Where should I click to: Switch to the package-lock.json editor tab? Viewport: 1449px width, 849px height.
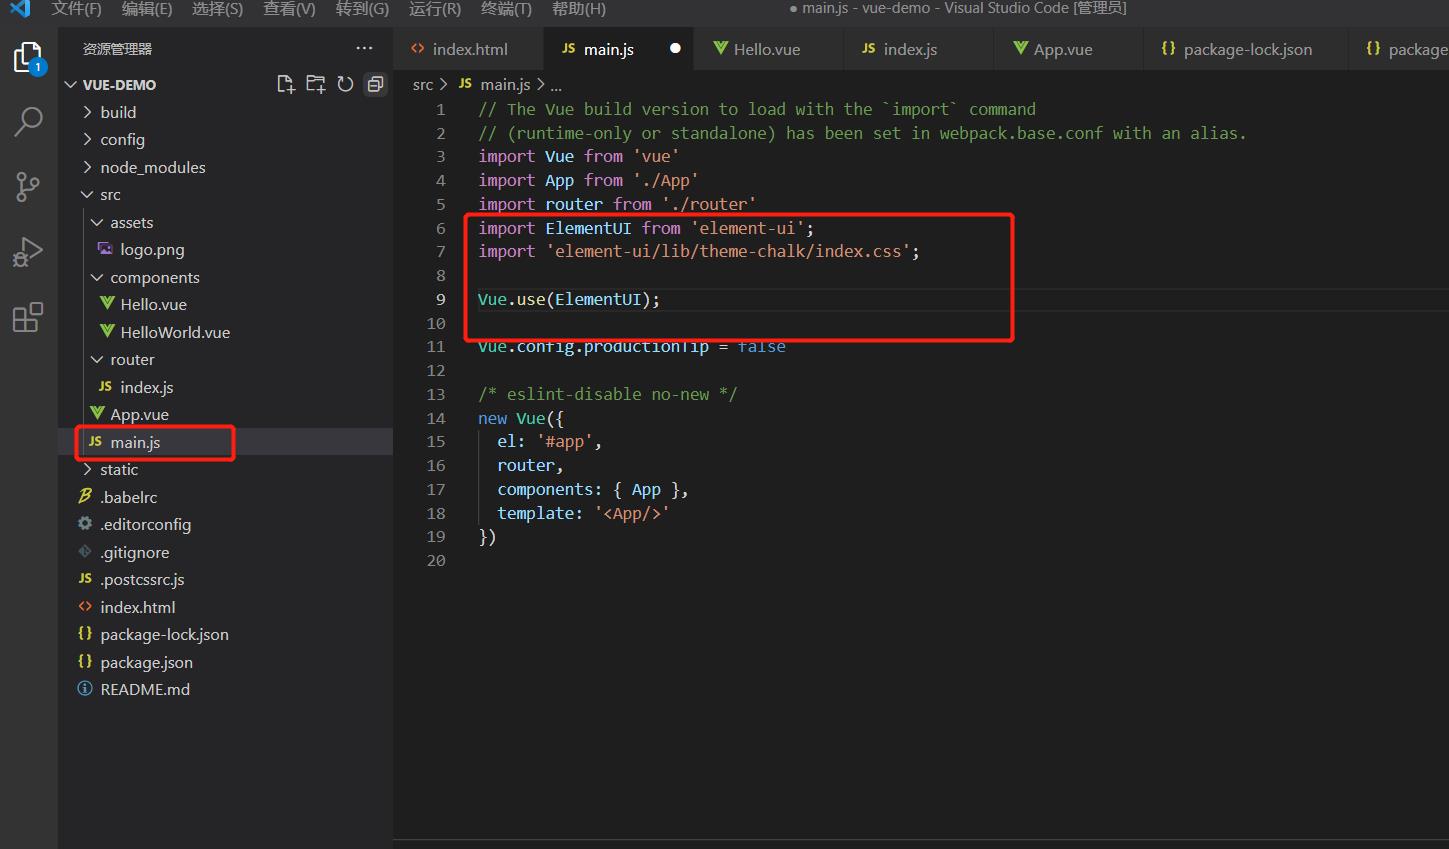pos(1247,48)
